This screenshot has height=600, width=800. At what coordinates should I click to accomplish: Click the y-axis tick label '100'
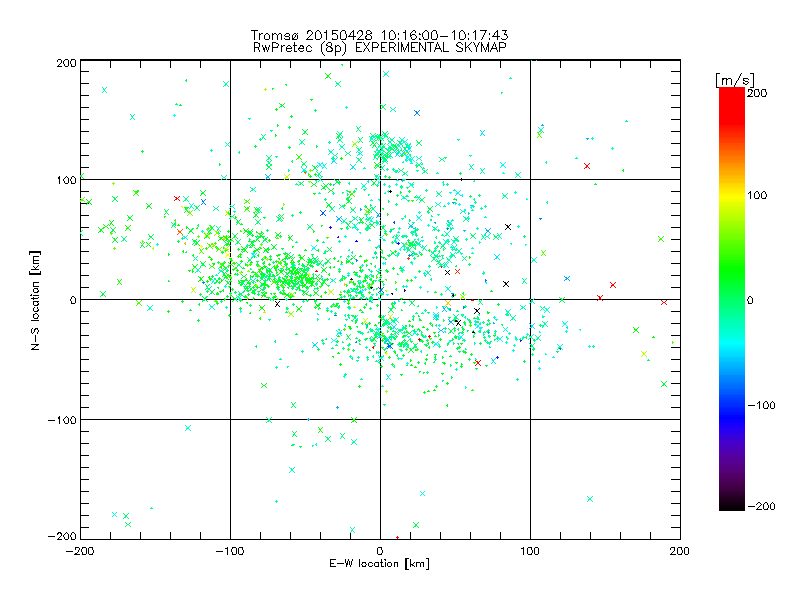tap(66, 181)
